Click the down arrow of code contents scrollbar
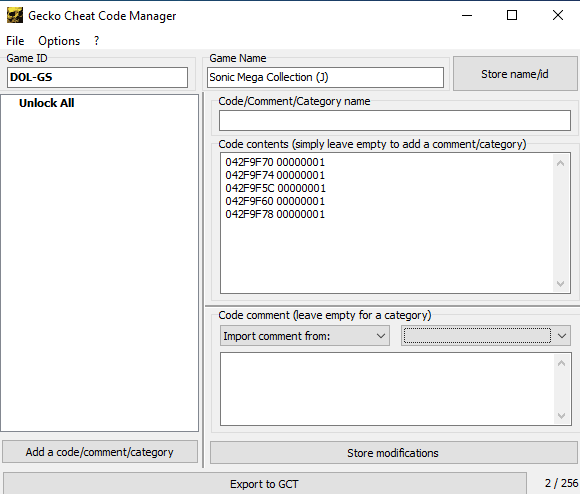Screen dimensions: 580x494 (x=560, y=284)
